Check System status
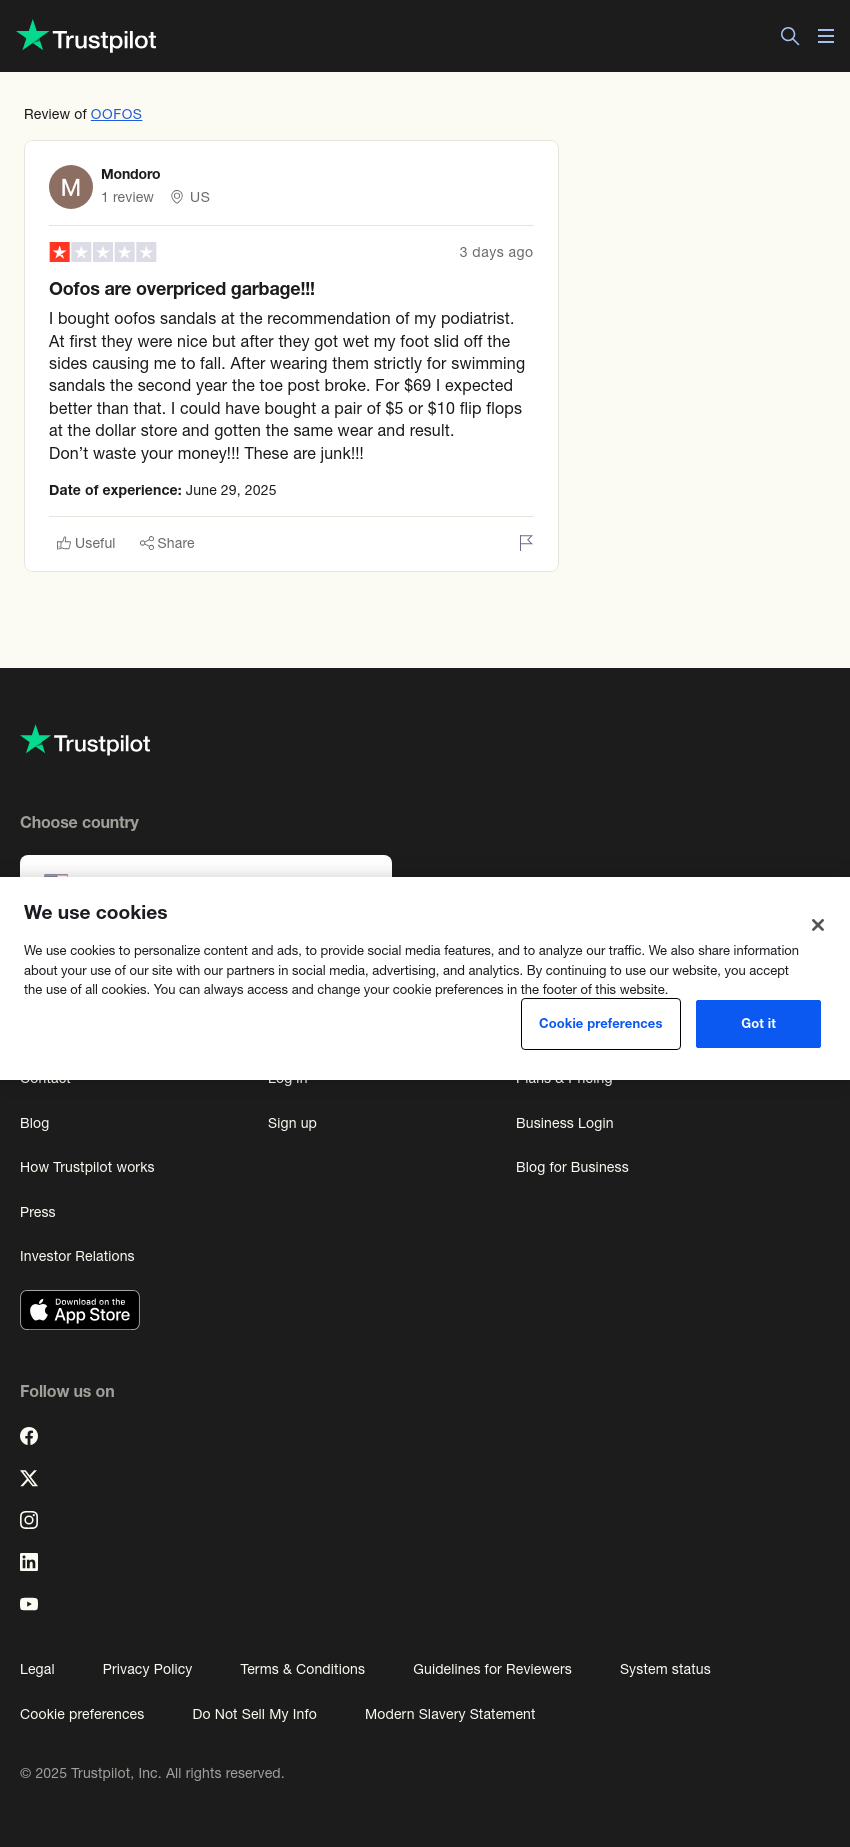 pyautogui.click(x=665, y=1669)
